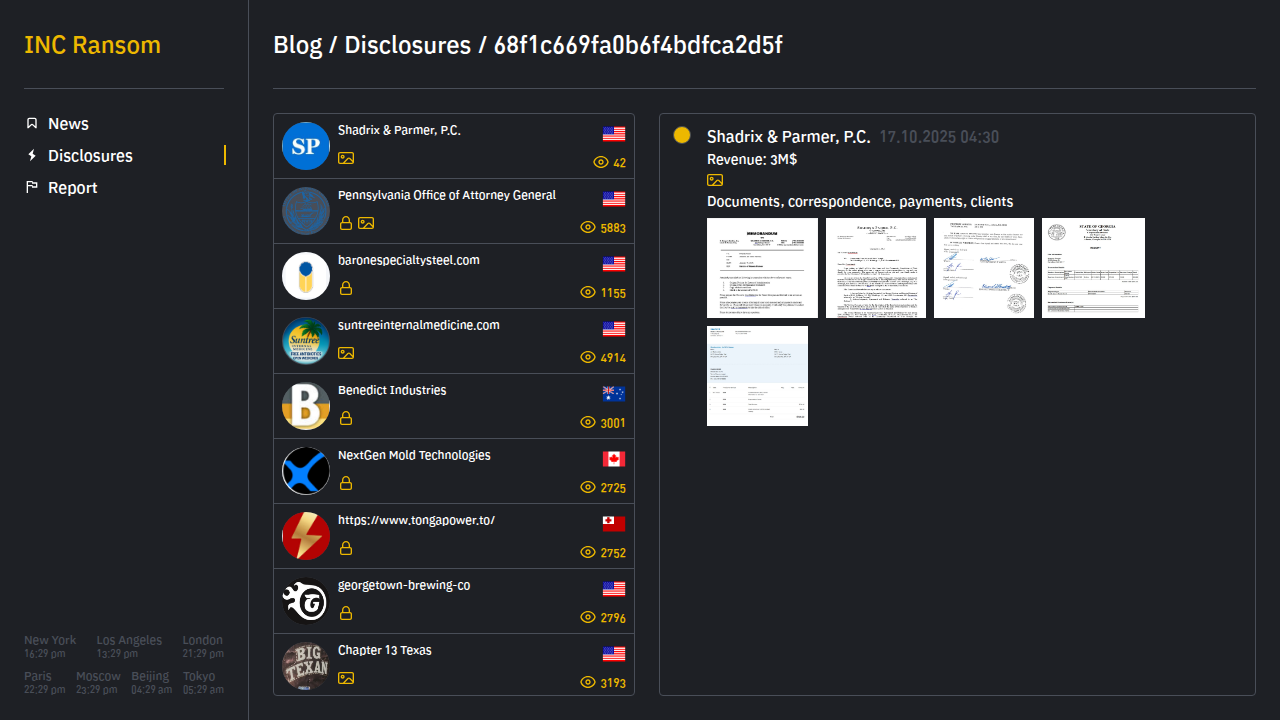1280x720 pixels.
Task: Click the image icon under suntreeinternalmedicine.com
Action: [346, 353]
